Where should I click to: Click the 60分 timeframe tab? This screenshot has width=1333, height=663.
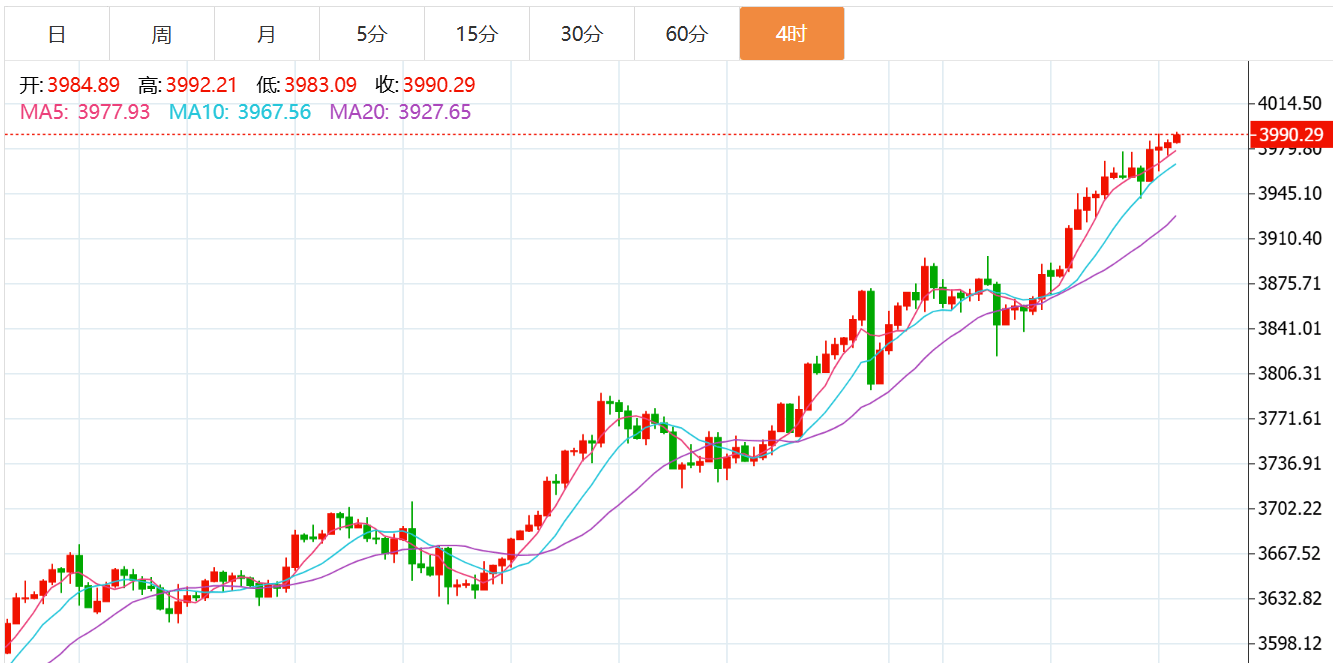point(687,34)
